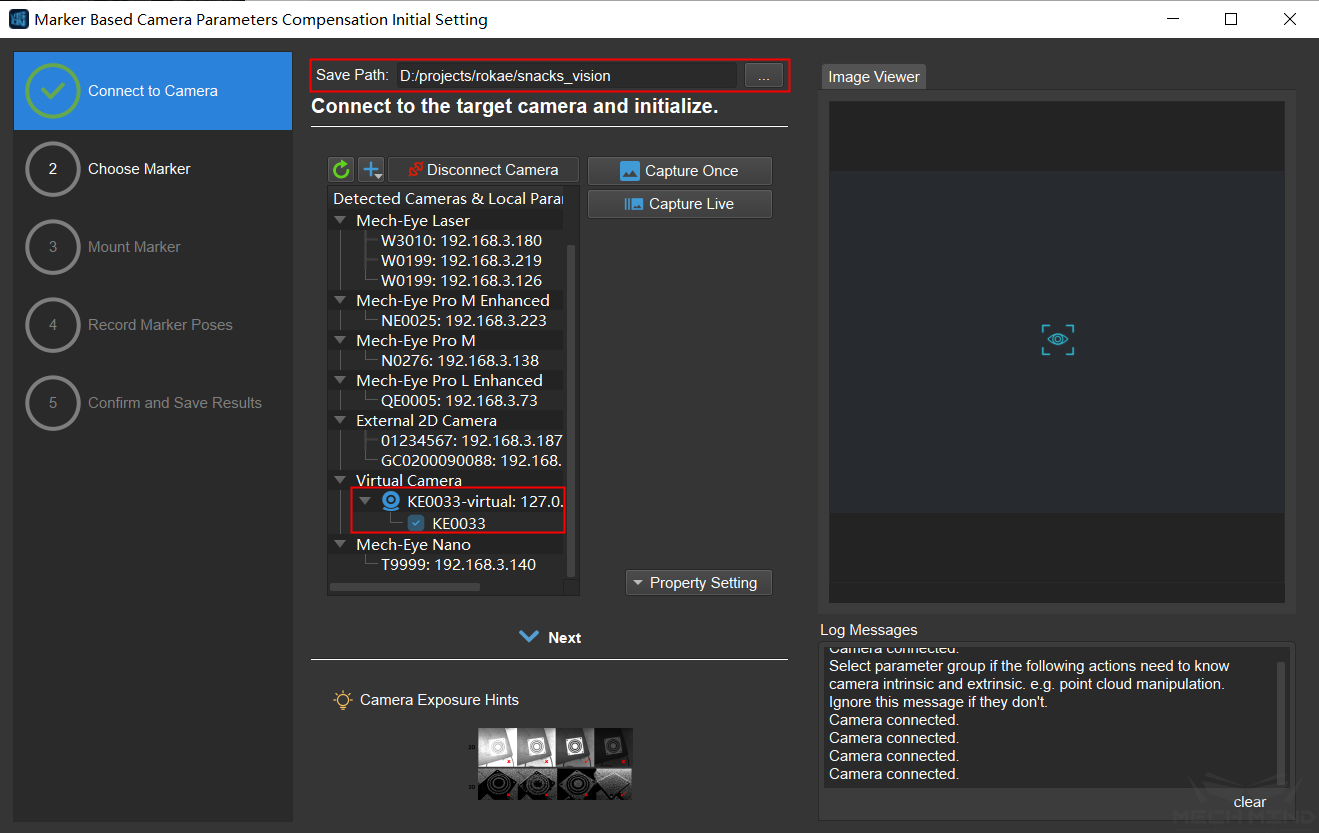Click the Save Path input field
1319x833 pixels.
(565, 75)
